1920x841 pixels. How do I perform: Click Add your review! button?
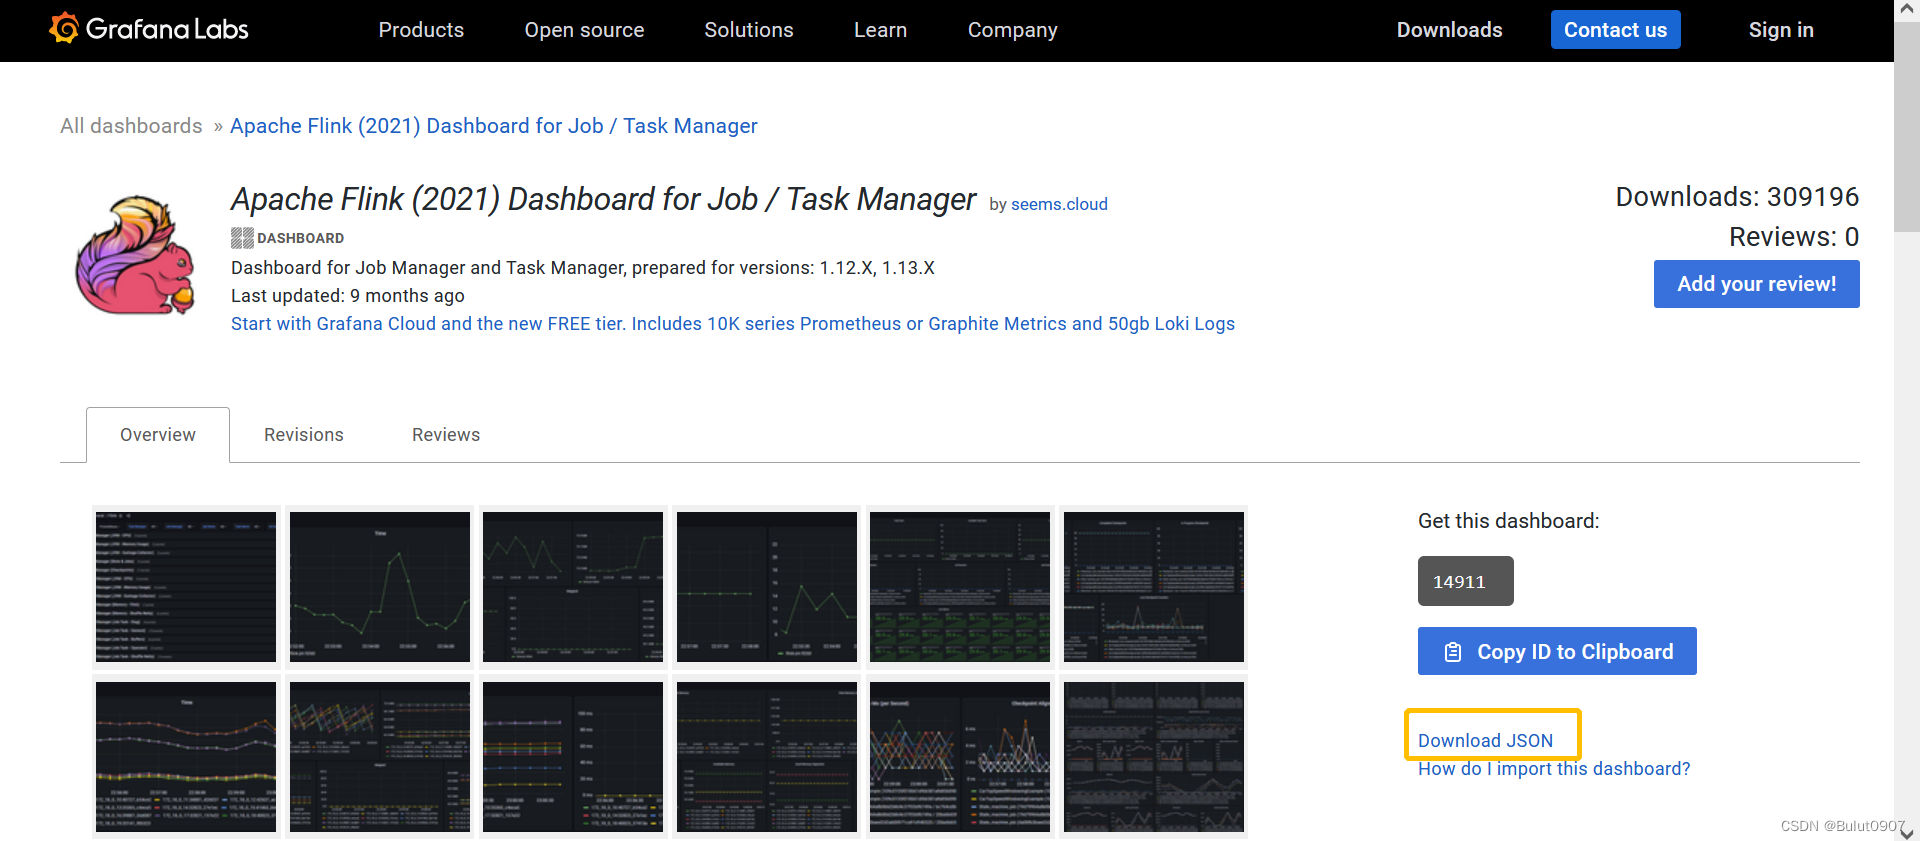[x=1756, y=284]
